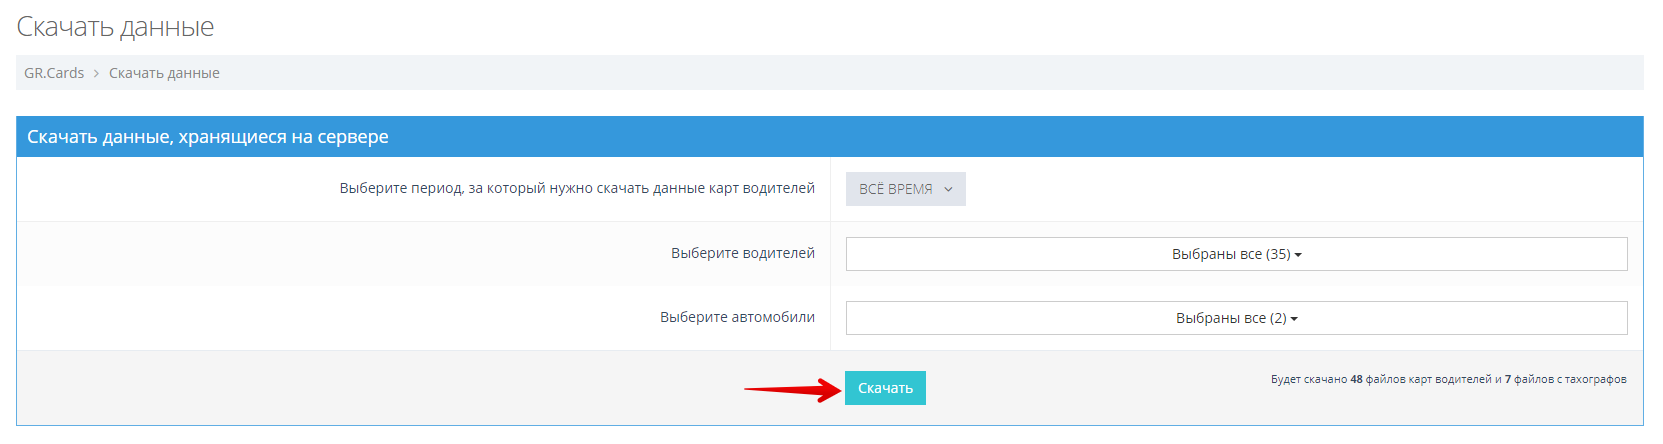The height and width of the screenshot is (444, 1663).
Task: Click the 'Скачать данные' page heading
Action: pos(115,27)
